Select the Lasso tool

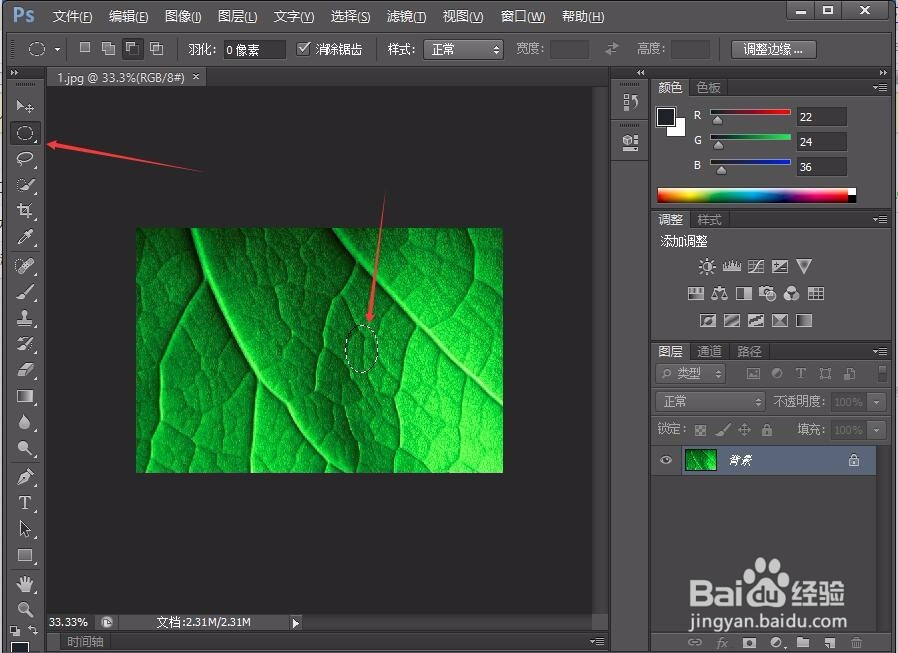click(x=25, y=159)
